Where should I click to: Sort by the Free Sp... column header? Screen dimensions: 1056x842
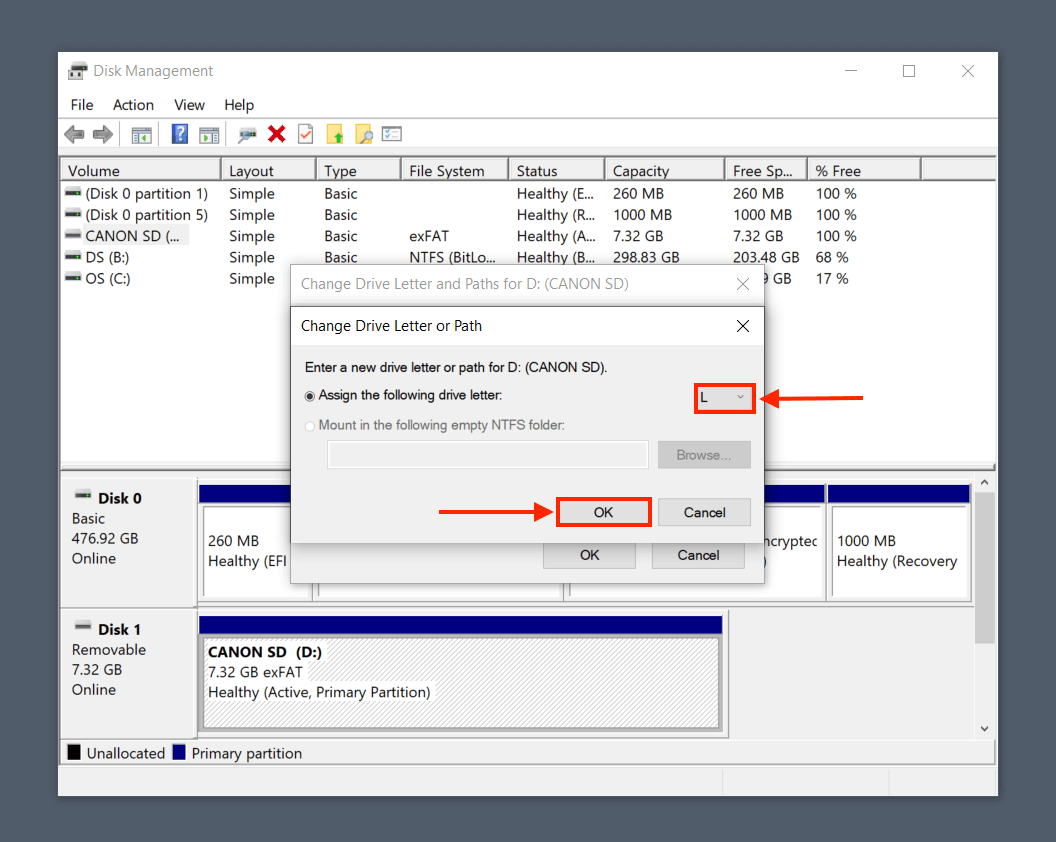(x=766, y=170)
